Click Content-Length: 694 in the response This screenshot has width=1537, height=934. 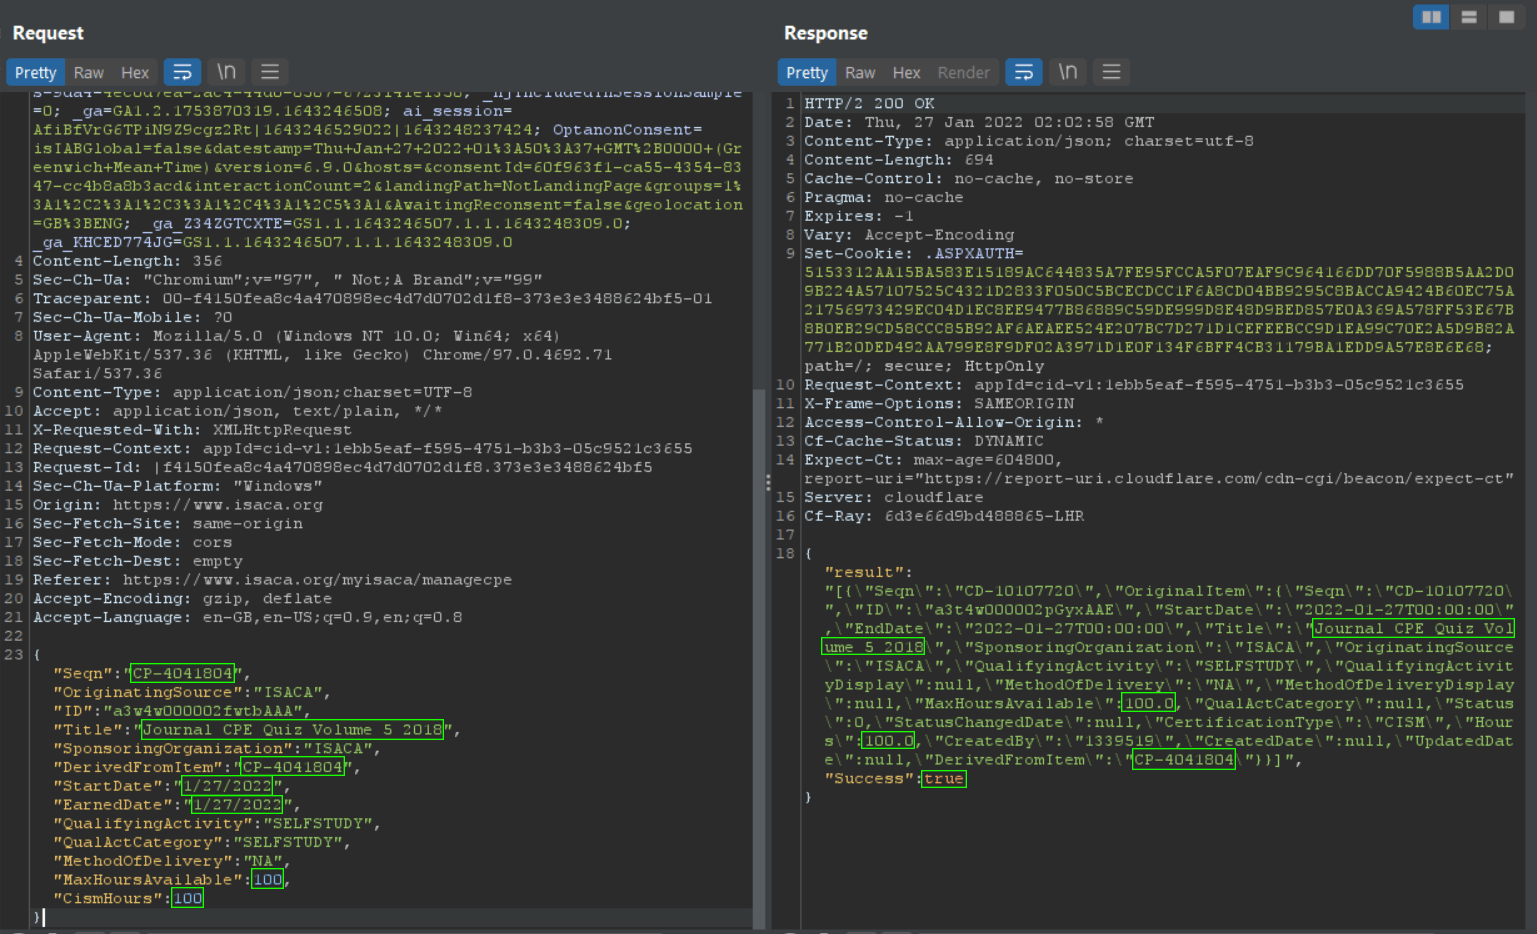(x=899, y=160)
